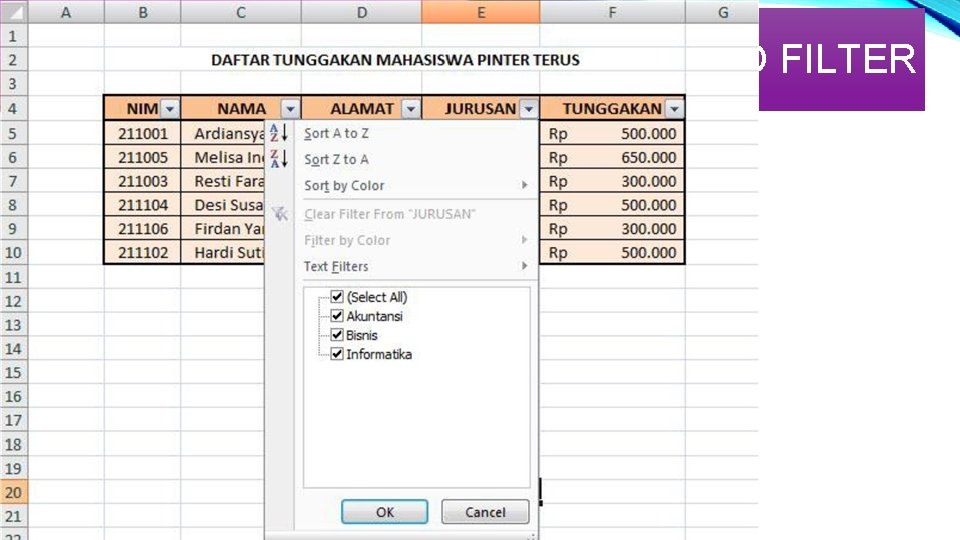Image resolution: width=960 pixels, height=540 pixels.
Task: Choose Sort Z to A menu entry
Action: 402,159
